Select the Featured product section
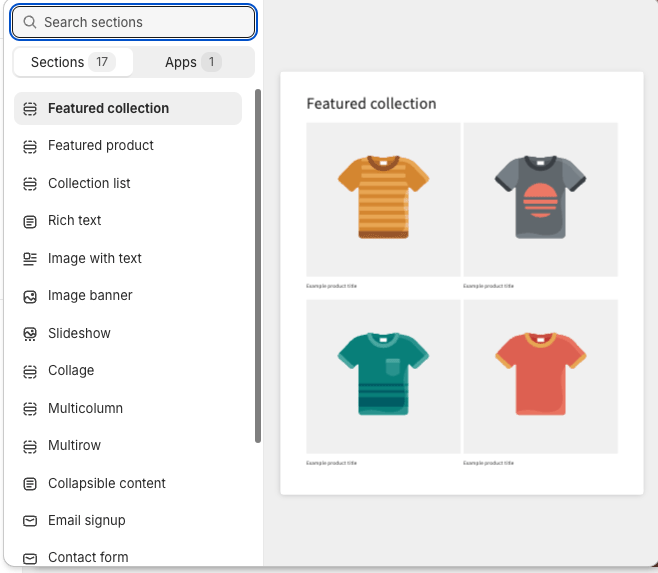This screenshot has height=573, width=658. (x=128, y=146)
